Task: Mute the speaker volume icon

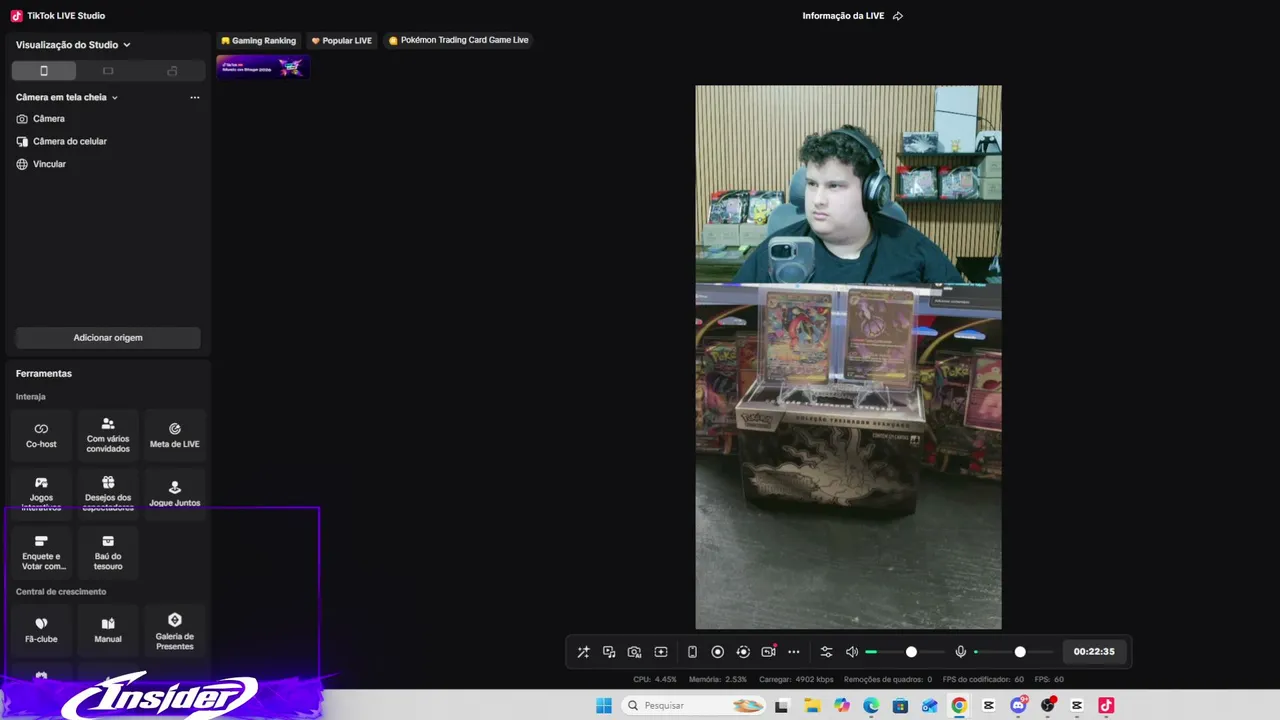Action: [x=852, y=652]
